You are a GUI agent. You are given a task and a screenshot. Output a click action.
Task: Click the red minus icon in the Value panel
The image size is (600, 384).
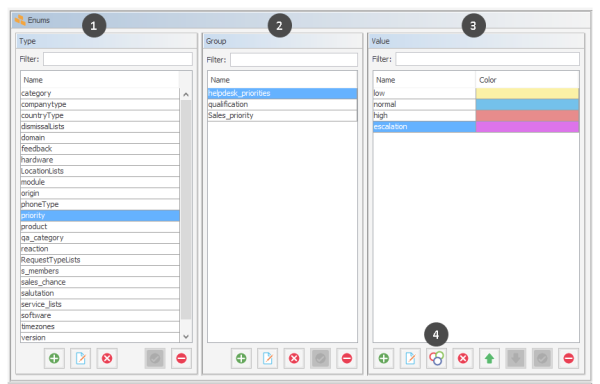(569, 358)
